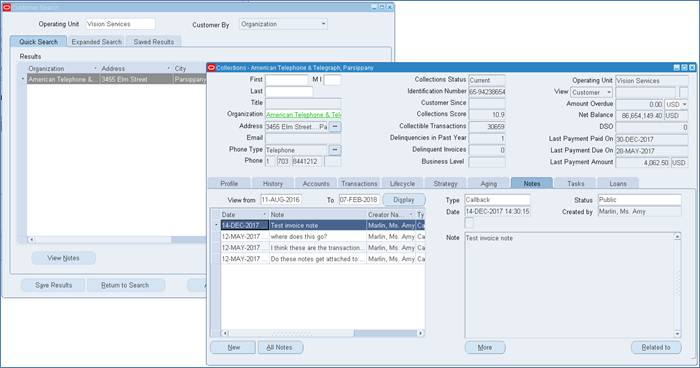Click the M I field

click(333, 80)
